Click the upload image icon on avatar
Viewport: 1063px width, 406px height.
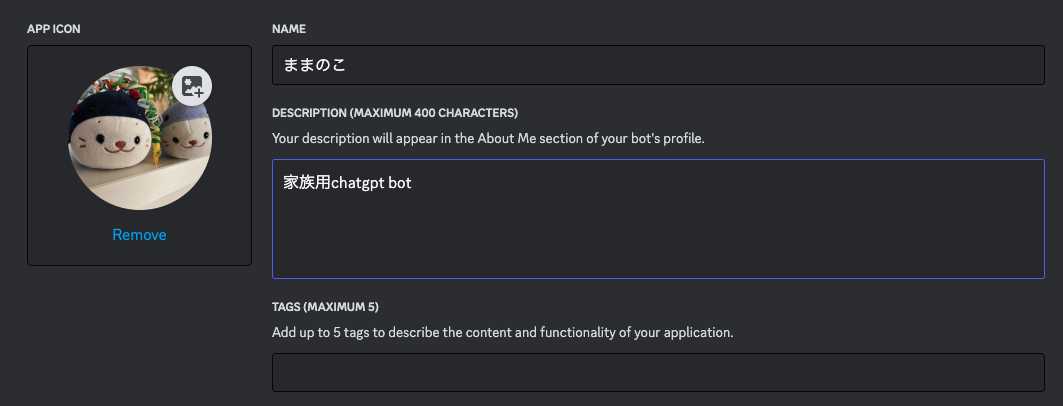pos(192,86)
